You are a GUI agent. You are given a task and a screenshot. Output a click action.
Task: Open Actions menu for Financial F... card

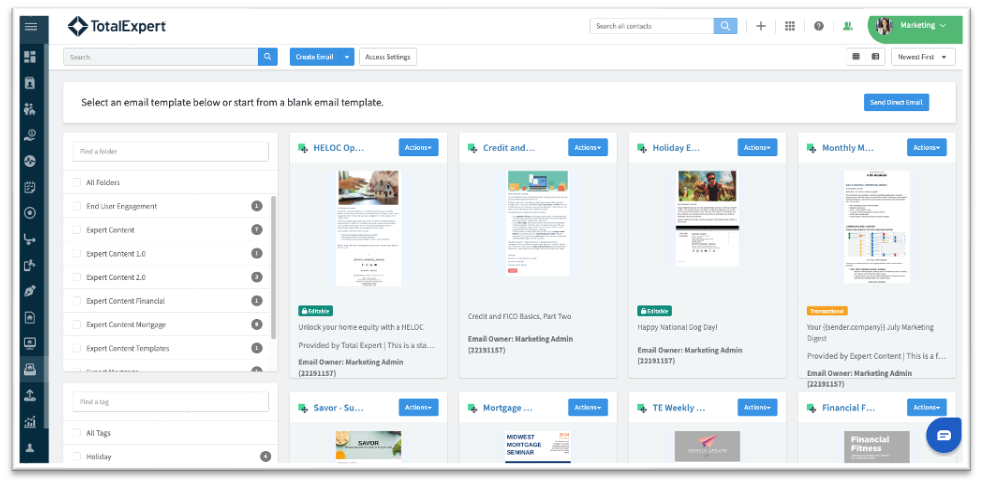(927, 408)
